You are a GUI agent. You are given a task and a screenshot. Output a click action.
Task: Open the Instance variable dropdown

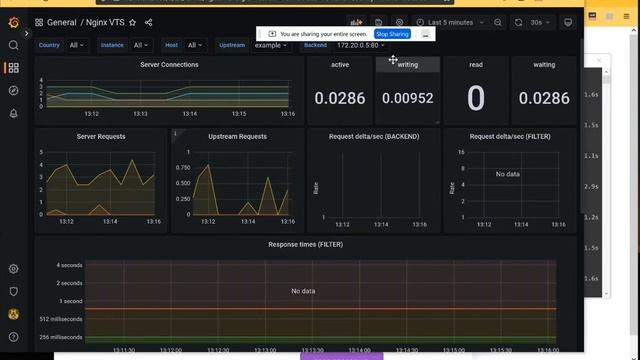point(141,45)
